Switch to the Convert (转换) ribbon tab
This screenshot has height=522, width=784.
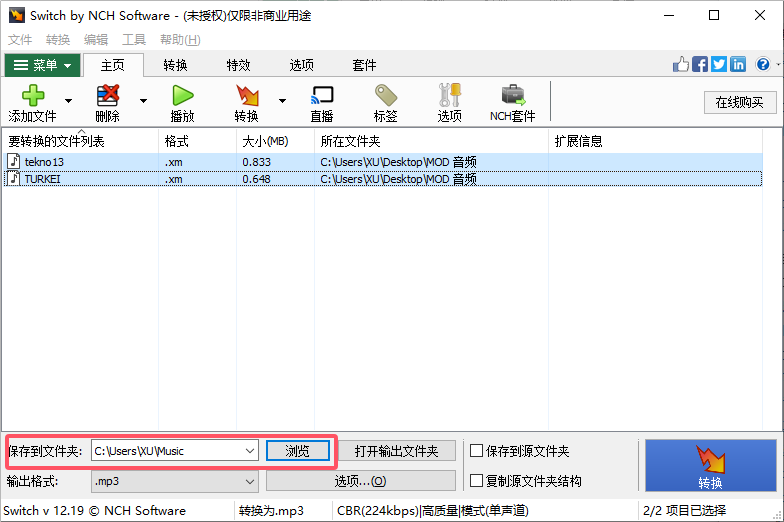click(x=176, y=65)
